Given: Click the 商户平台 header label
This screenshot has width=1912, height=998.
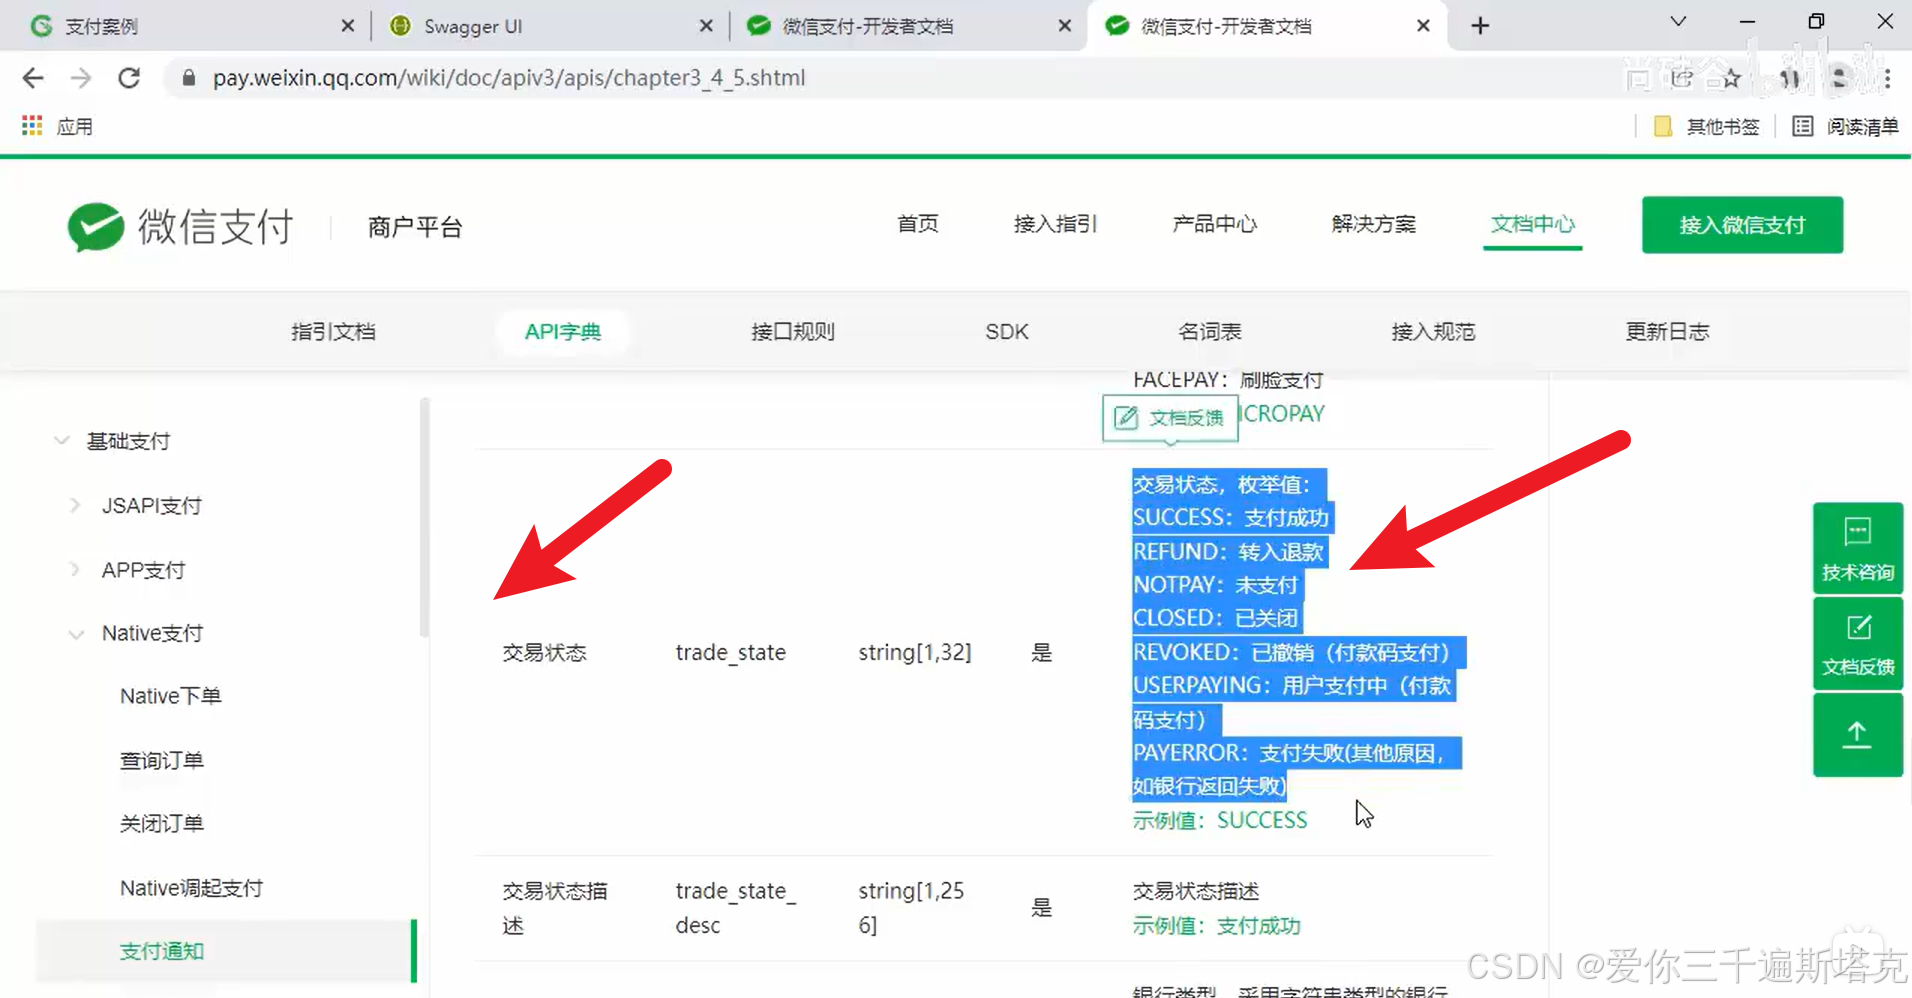Looking at the screenshot, I should point(414,227).
